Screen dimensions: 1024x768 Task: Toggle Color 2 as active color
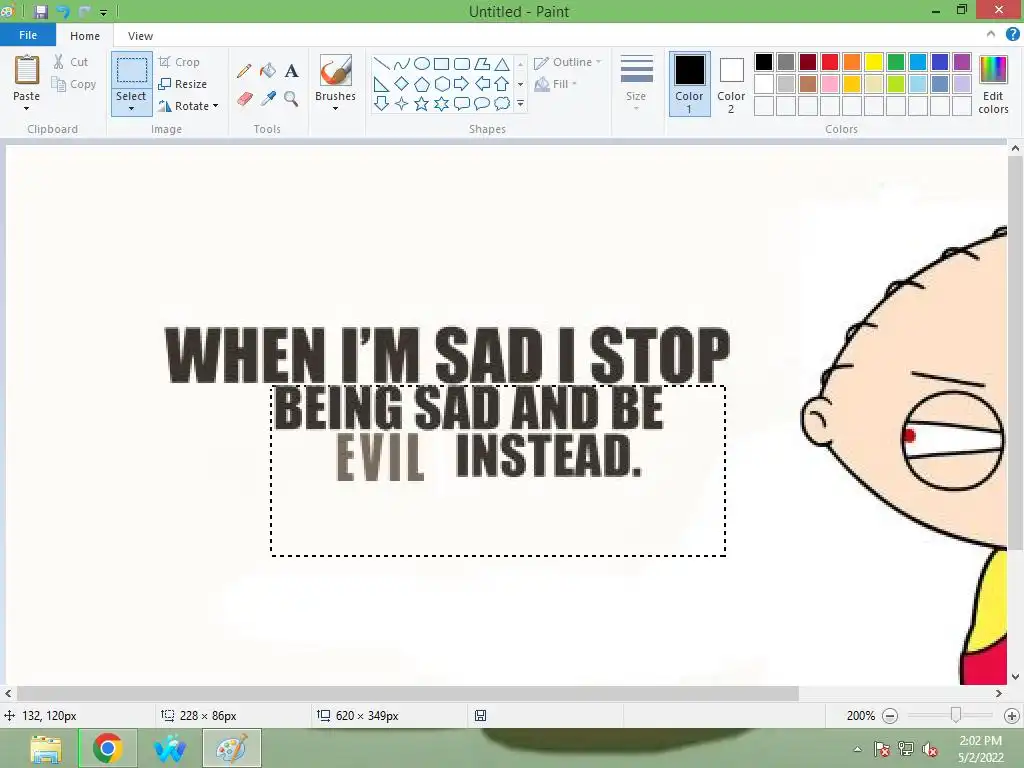coord(731,85)
